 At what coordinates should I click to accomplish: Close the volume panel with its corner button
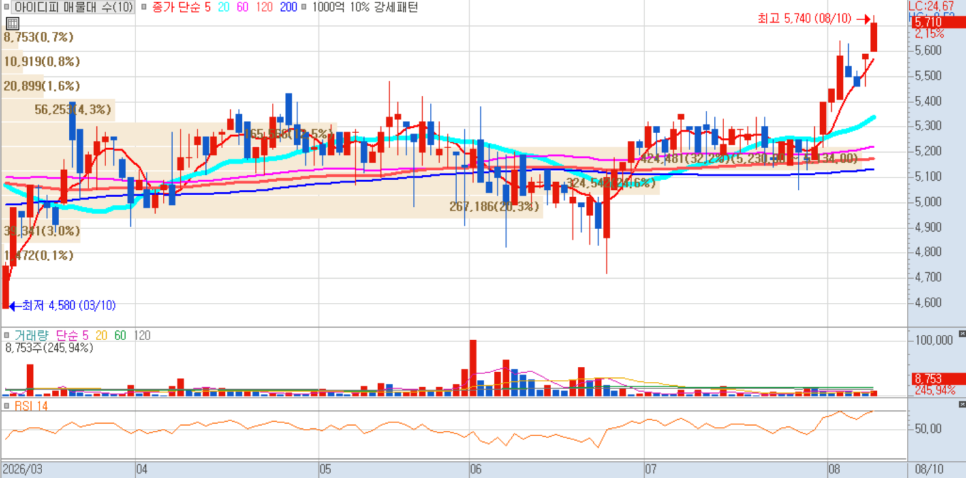click(x=962, y=333)
